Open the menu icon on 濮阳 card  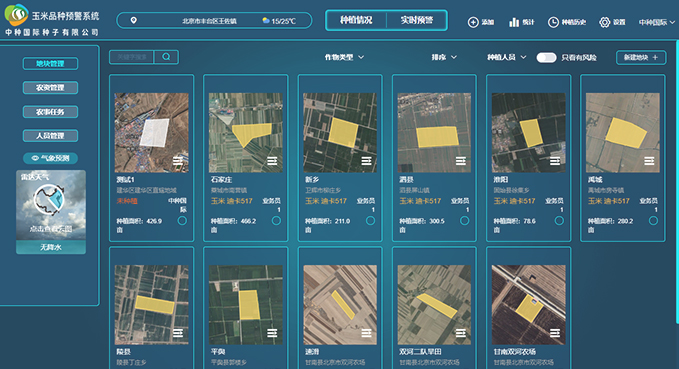click(555, 161)
